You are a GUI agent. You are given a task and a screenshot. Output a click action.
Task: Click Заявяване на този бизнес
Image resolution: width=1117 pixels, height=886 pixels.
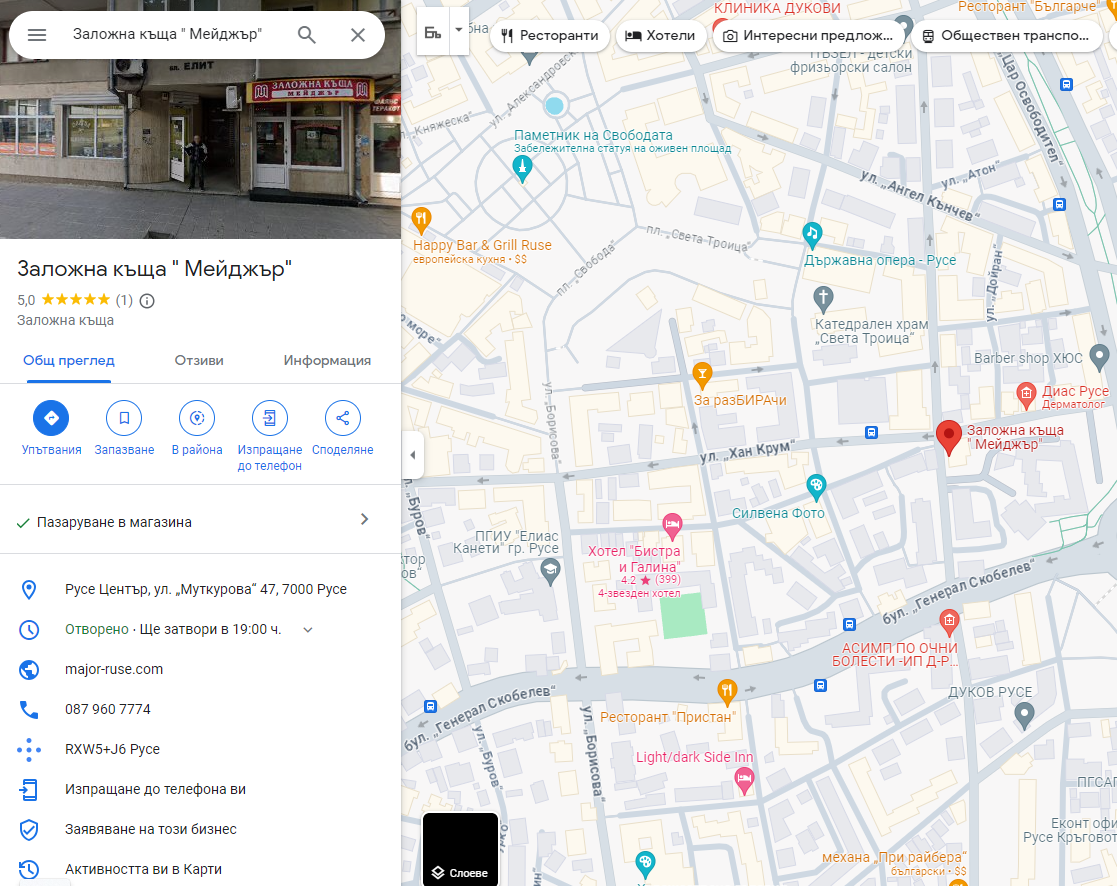click(151, 829)
